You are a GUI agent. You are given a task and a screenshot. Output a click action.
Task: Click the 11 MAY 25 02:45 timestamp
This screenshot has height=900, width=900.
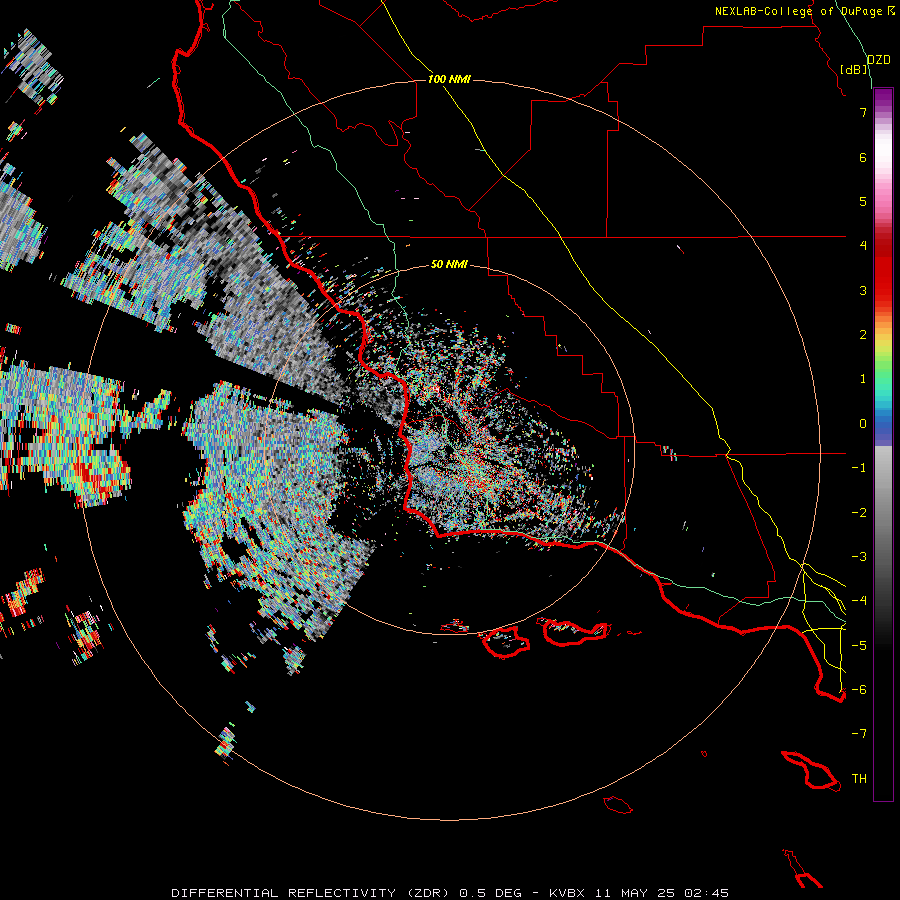tap(662, 893)
